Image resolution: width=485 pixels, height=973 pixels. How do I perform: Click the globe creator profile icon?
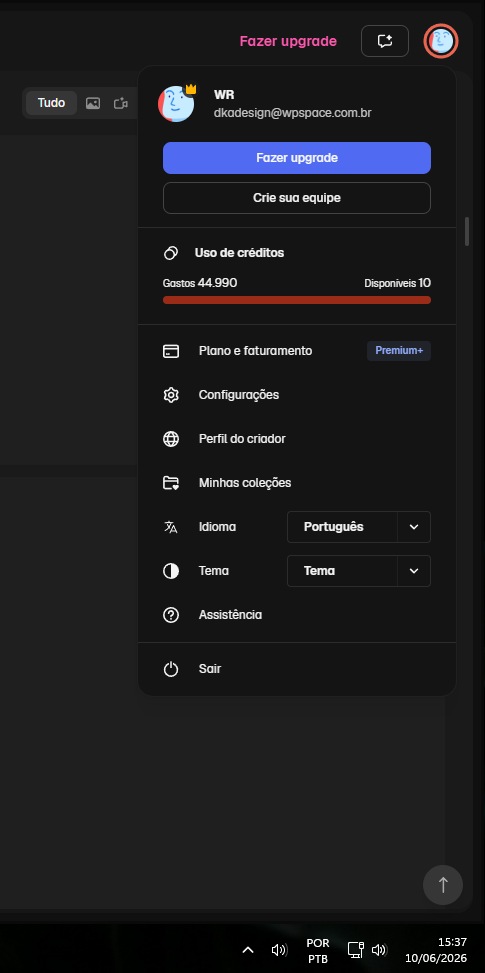[x=171, y=439]
